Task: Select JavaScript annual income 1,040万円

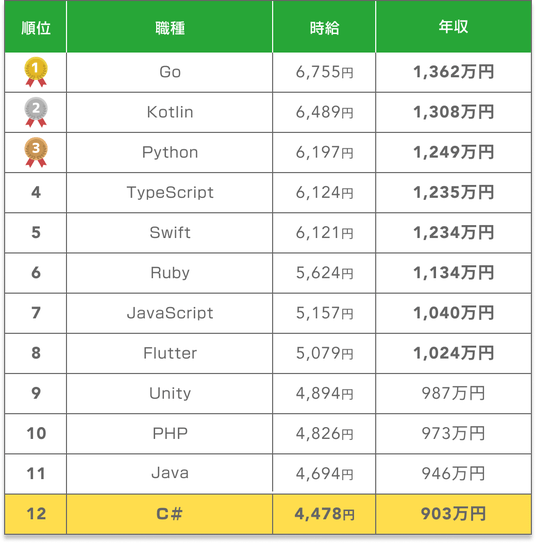Action: pos(453,313)
